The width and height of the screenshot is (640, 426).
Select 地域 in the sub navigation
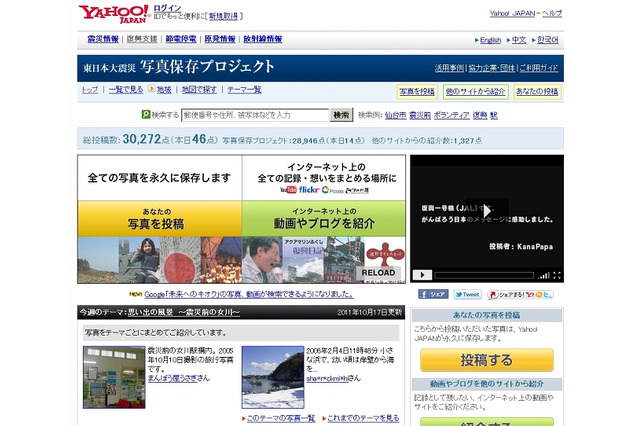[164, 89]
